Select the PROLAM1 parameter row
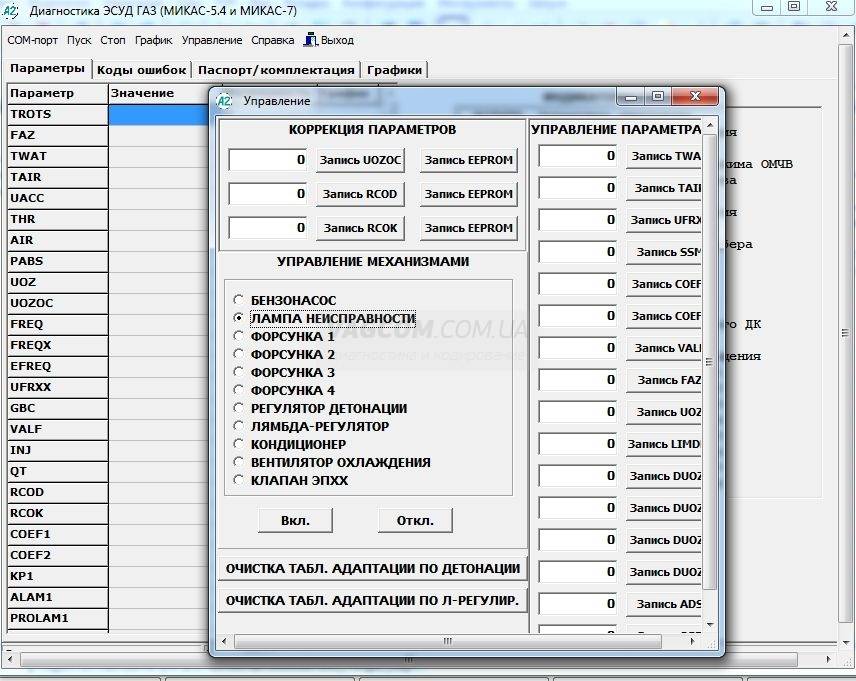 [57, 618]
